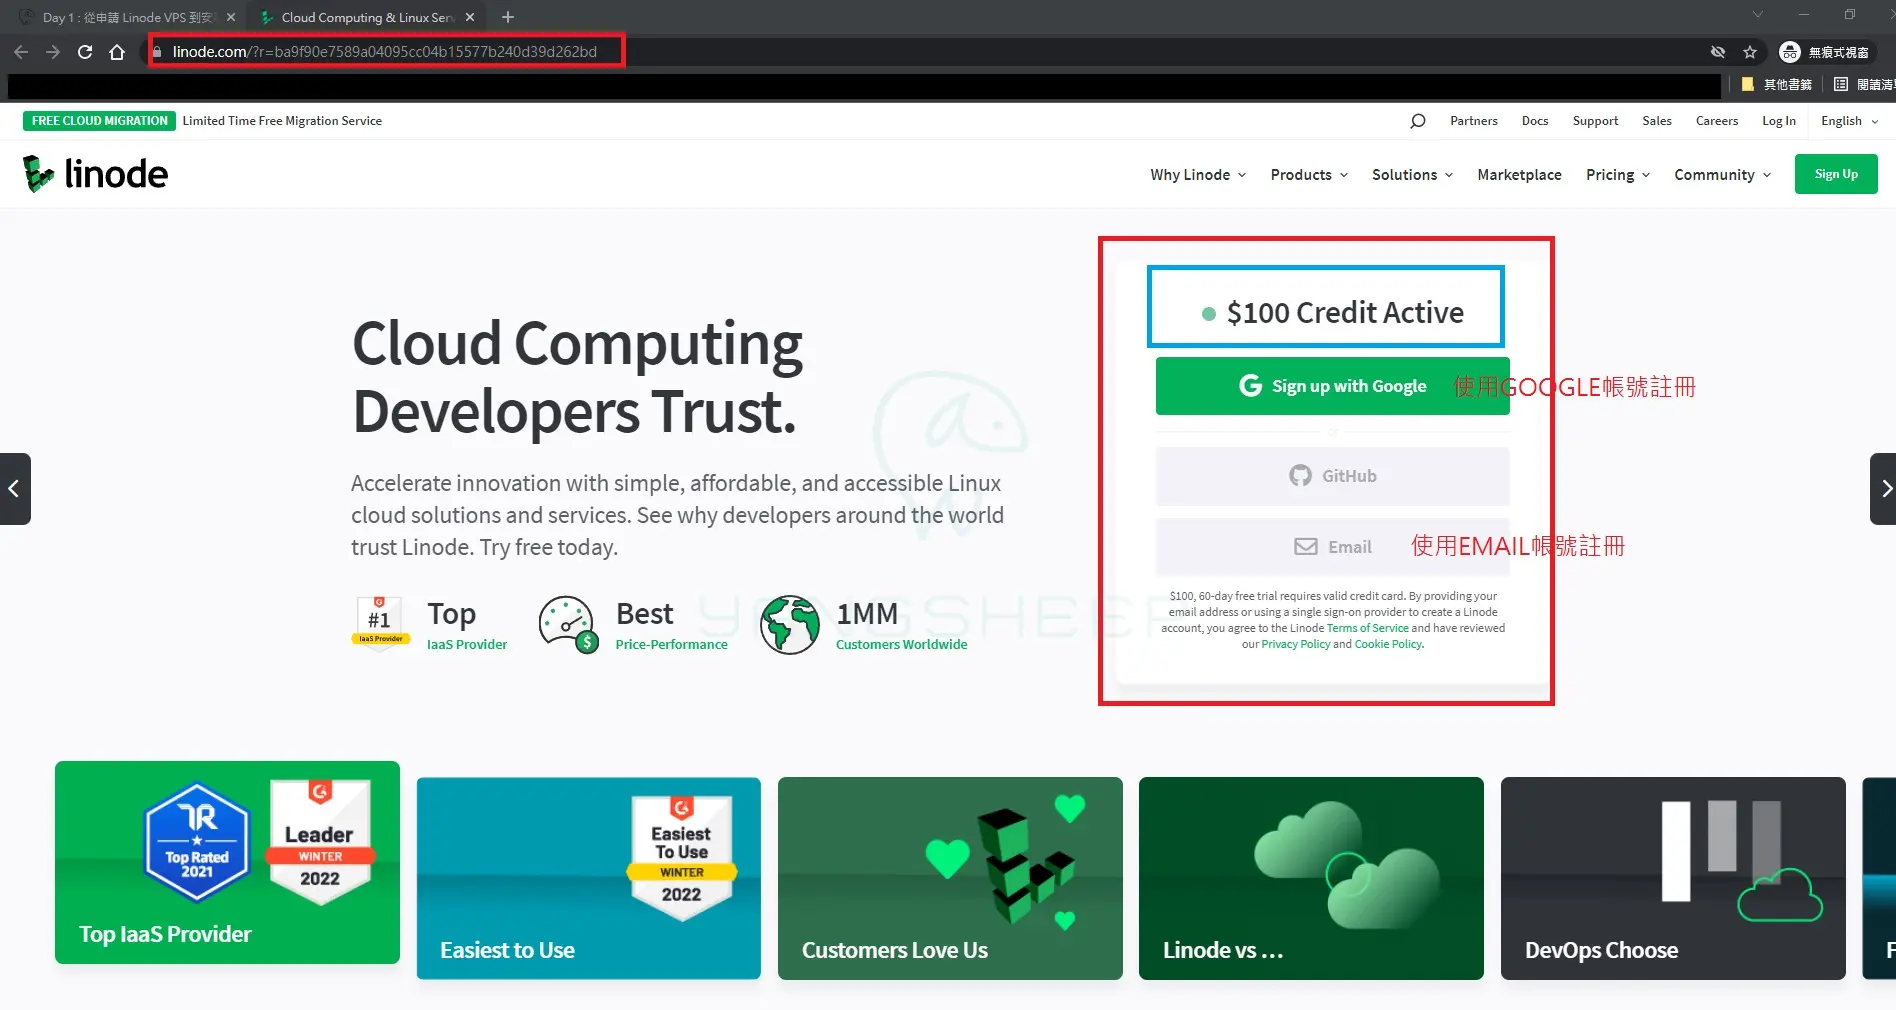Screen dimensions: 1896x1010
Task: Open the Support link
Action: point(1595,121)
